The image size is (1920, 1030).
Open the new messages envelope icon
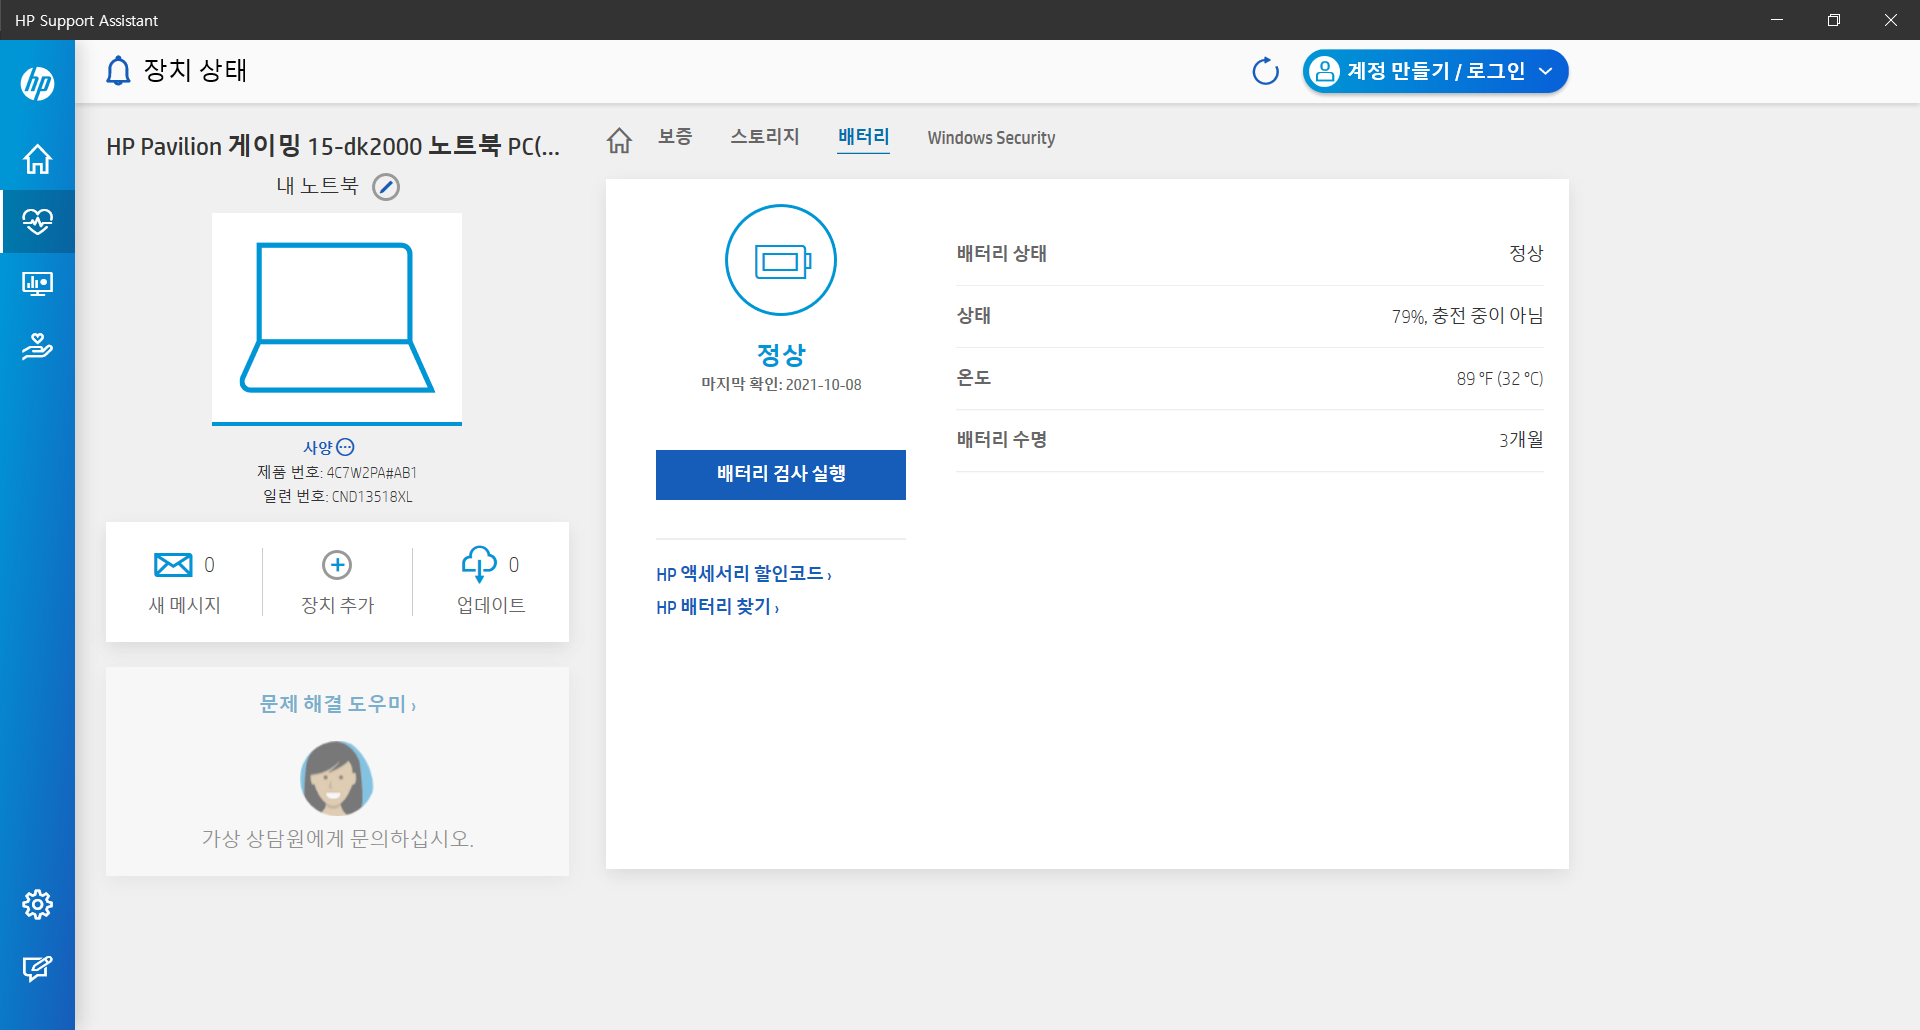(x=173, y=565)
